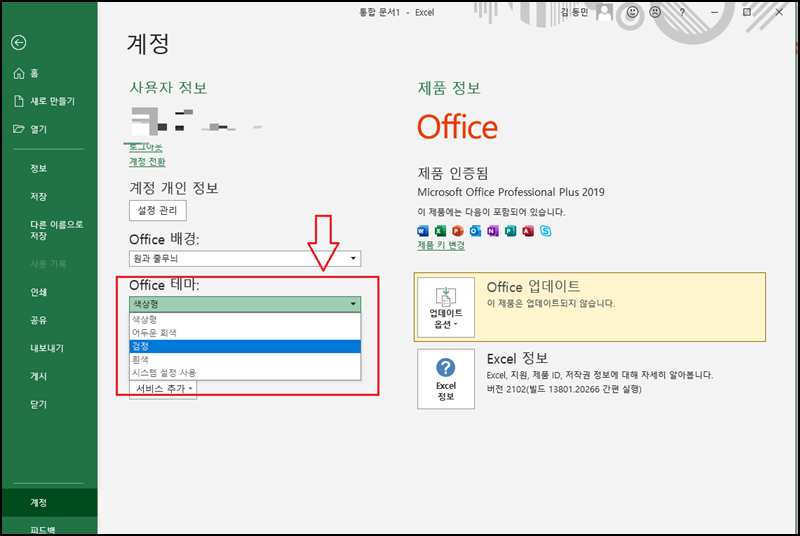Click the home icon in sidebar
This screenshot has width=800, height=536.
pos(19,73)
